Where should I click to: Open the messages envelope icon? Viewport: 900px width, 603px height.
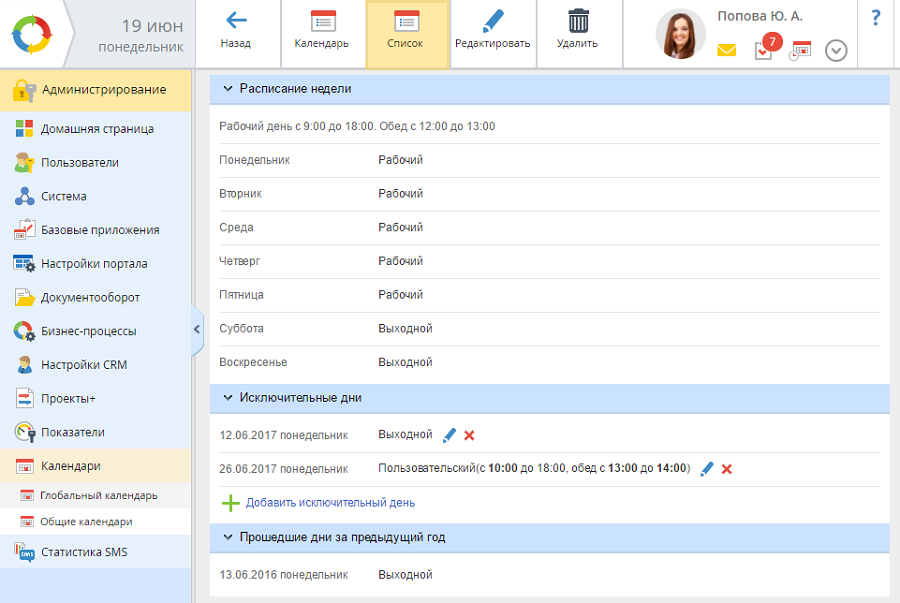[727, 50]
